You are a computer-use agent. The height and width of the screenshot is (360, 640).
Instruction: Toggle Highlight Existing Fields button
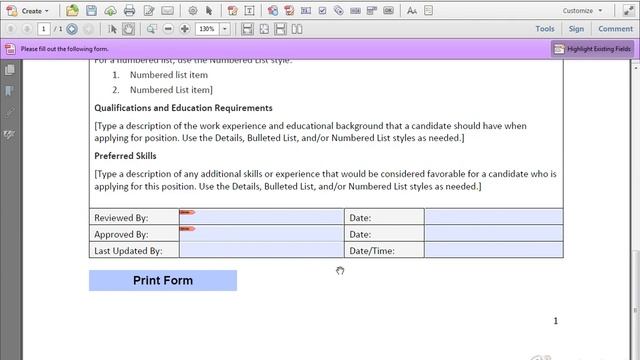592,49
